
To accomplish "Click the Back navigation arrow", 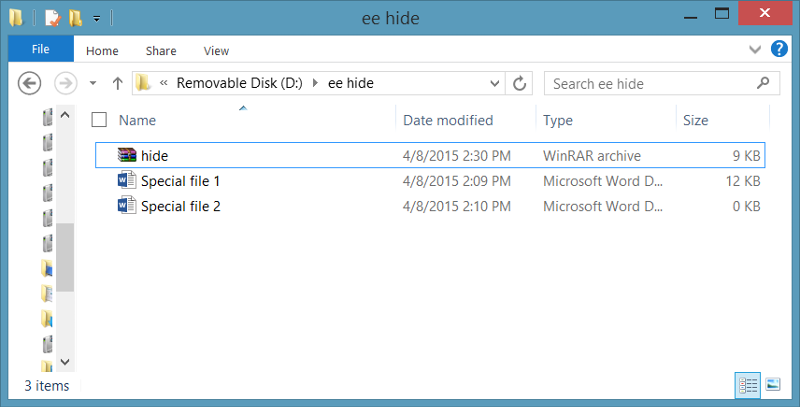I will [x=30, y=83].
